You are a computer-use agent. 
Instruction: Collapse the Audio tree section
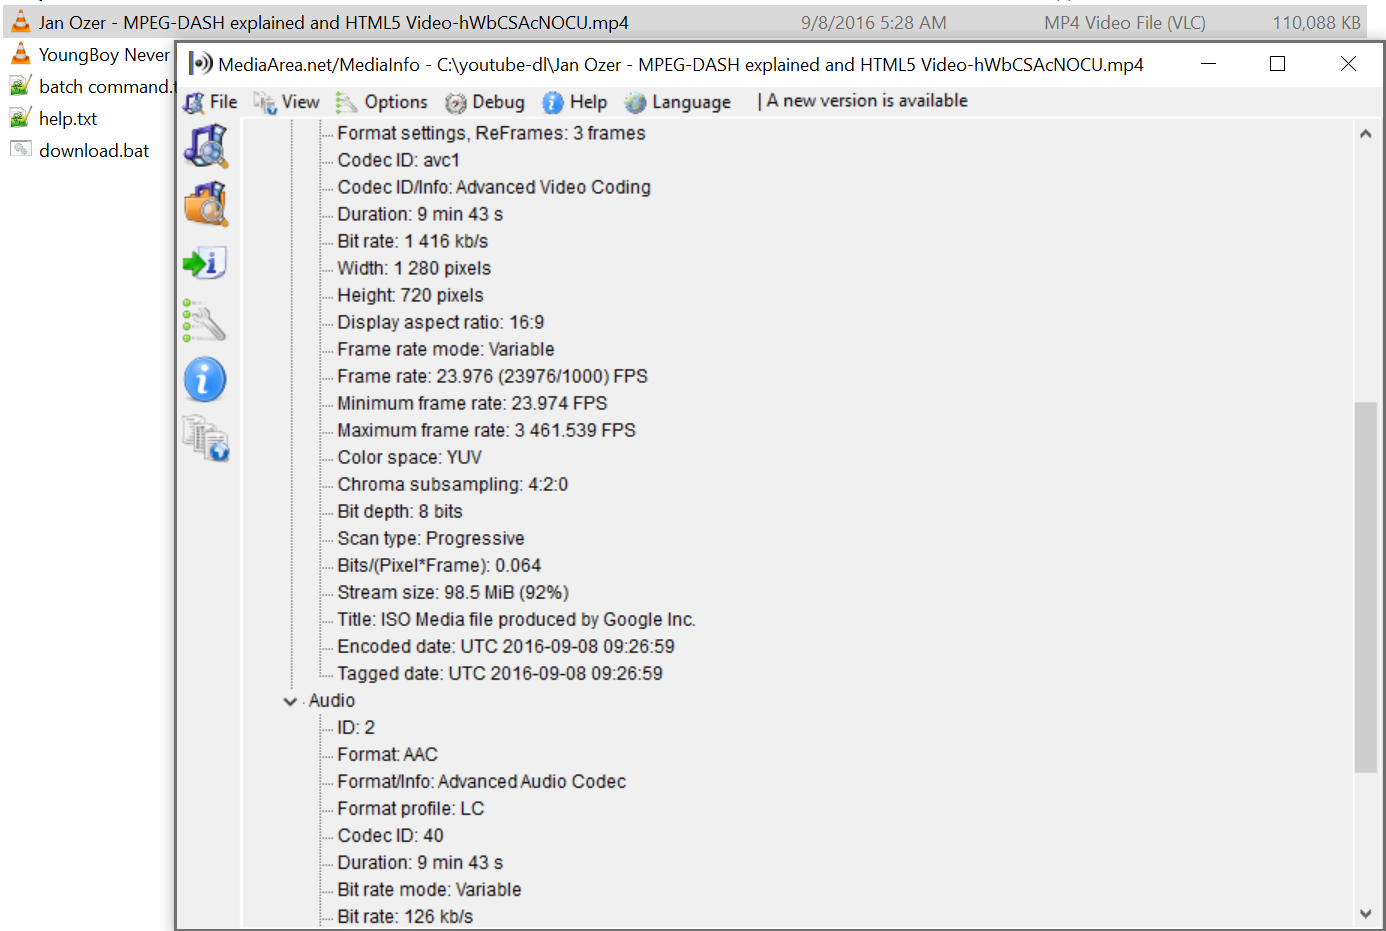(x=290, y=701)
